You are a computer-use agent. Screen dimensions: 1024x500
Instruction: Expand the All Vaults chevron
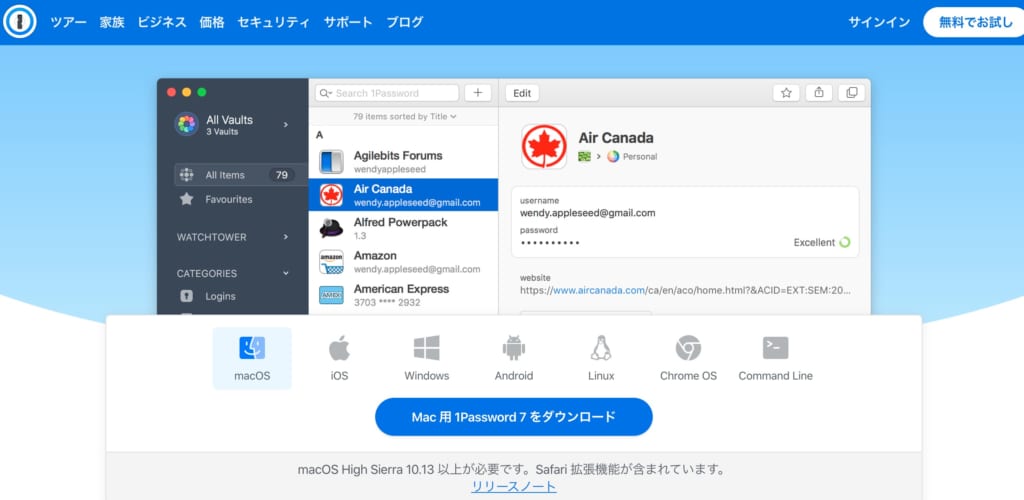(x=285, y=125)
